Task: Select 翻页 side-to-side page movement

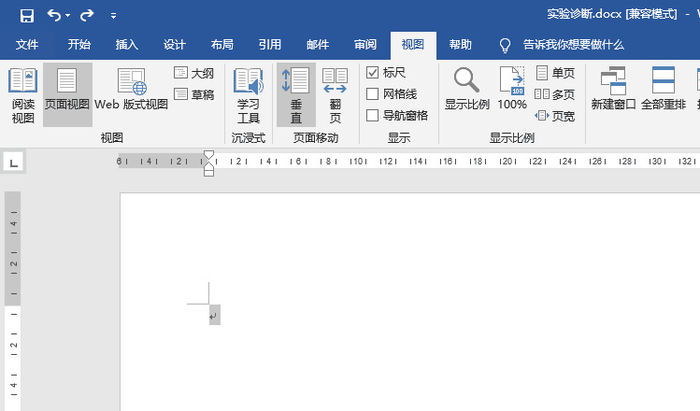Action: tap(335, 95)
